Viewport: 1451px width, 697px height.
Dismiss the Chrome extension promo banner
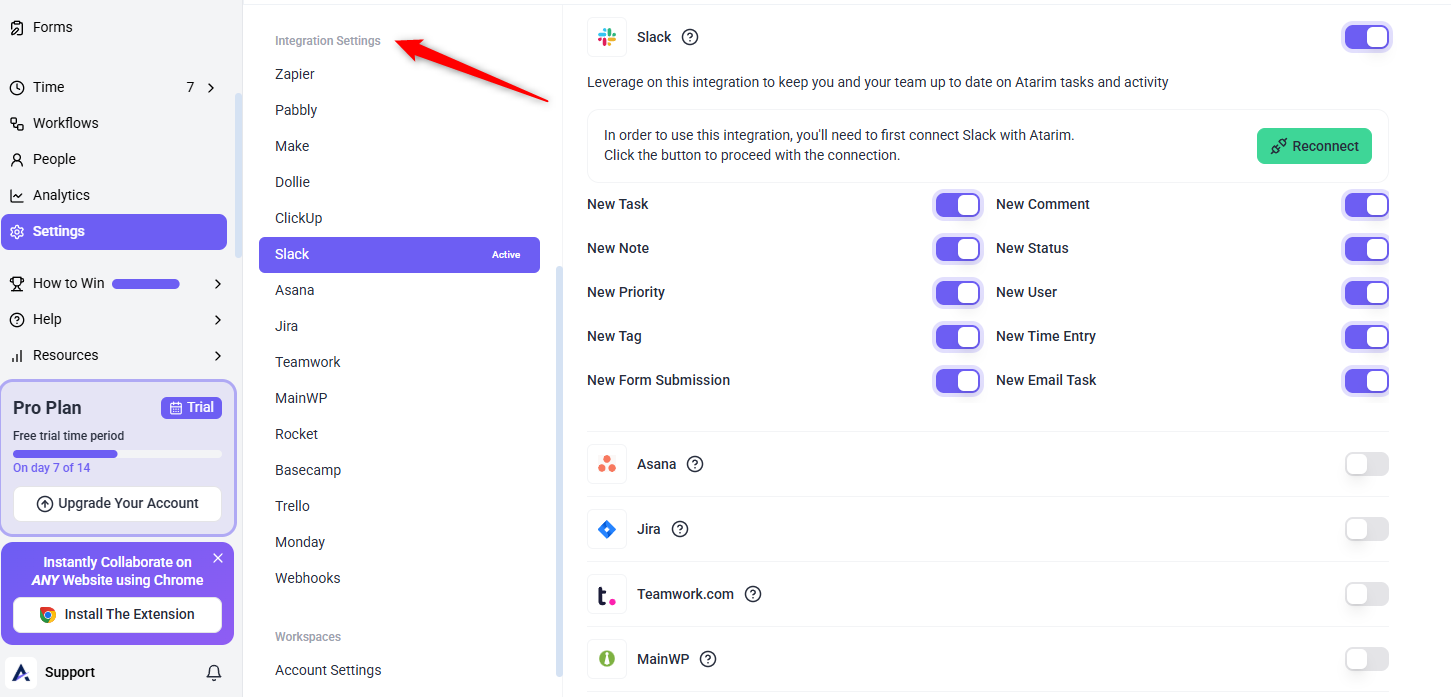(x=218, y=558)
